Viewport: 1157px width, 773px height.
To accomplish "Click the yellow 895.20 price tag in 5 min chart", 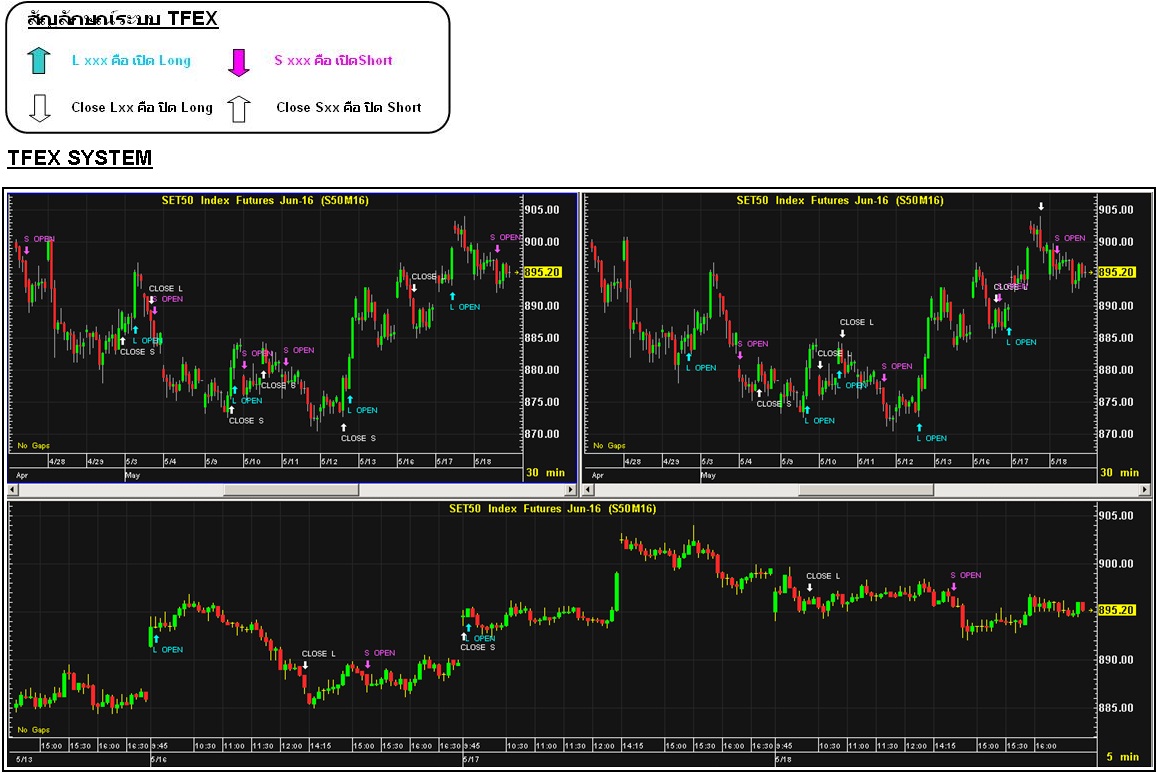I will [x=1116, y=610].
